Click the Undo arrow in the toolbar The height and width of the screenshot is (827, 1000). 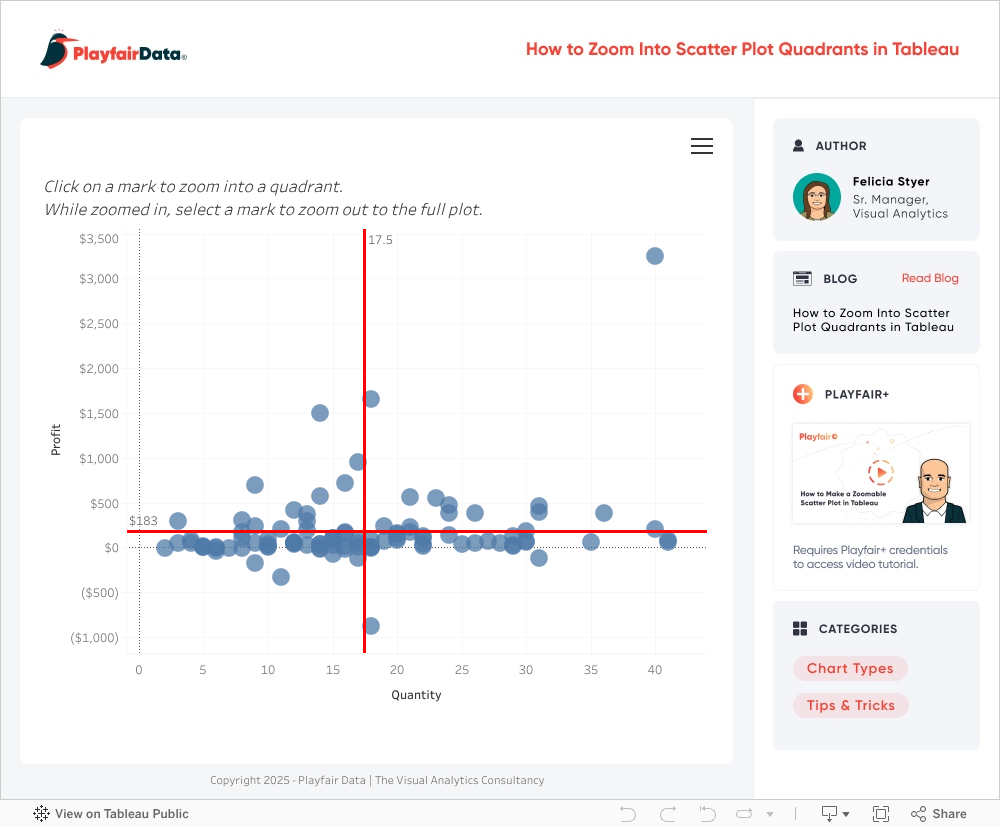tap(628, 814)
